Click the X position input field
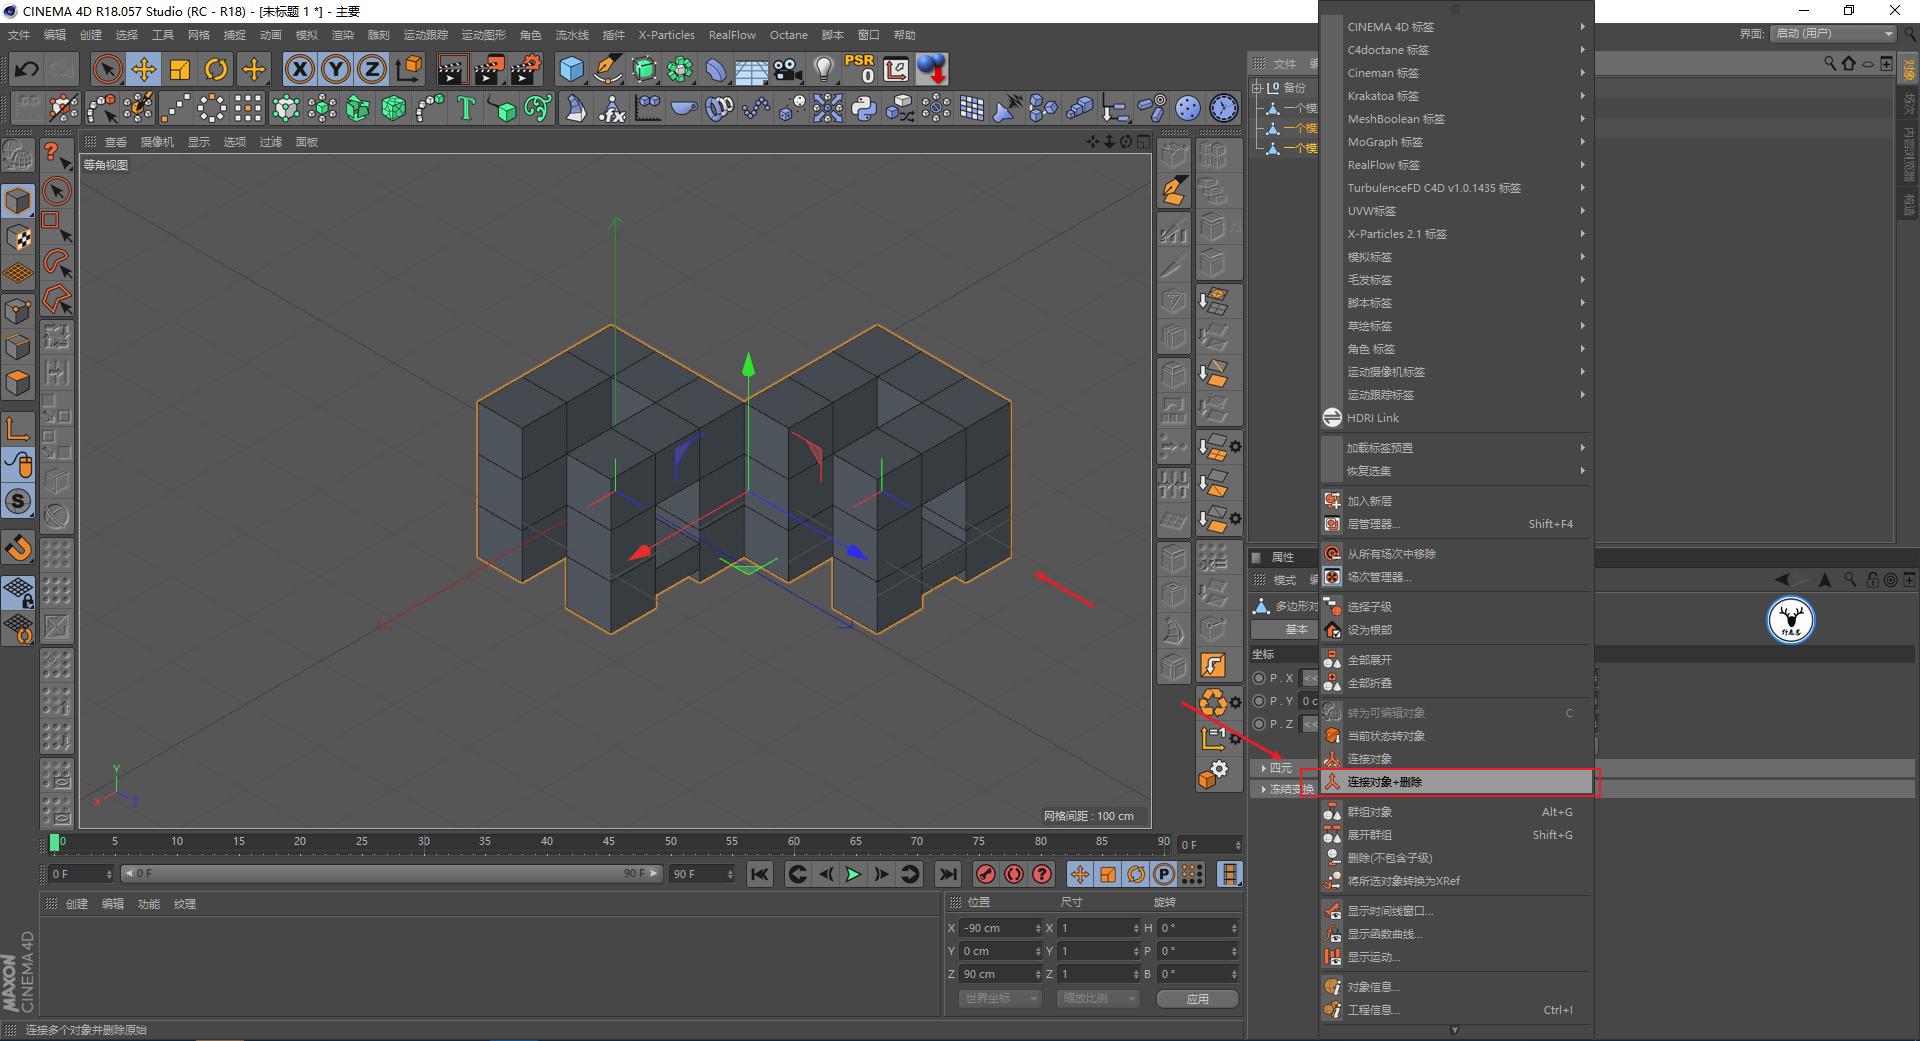The height and width of the screenshot is (1041, 1920). tap(998, 928)
